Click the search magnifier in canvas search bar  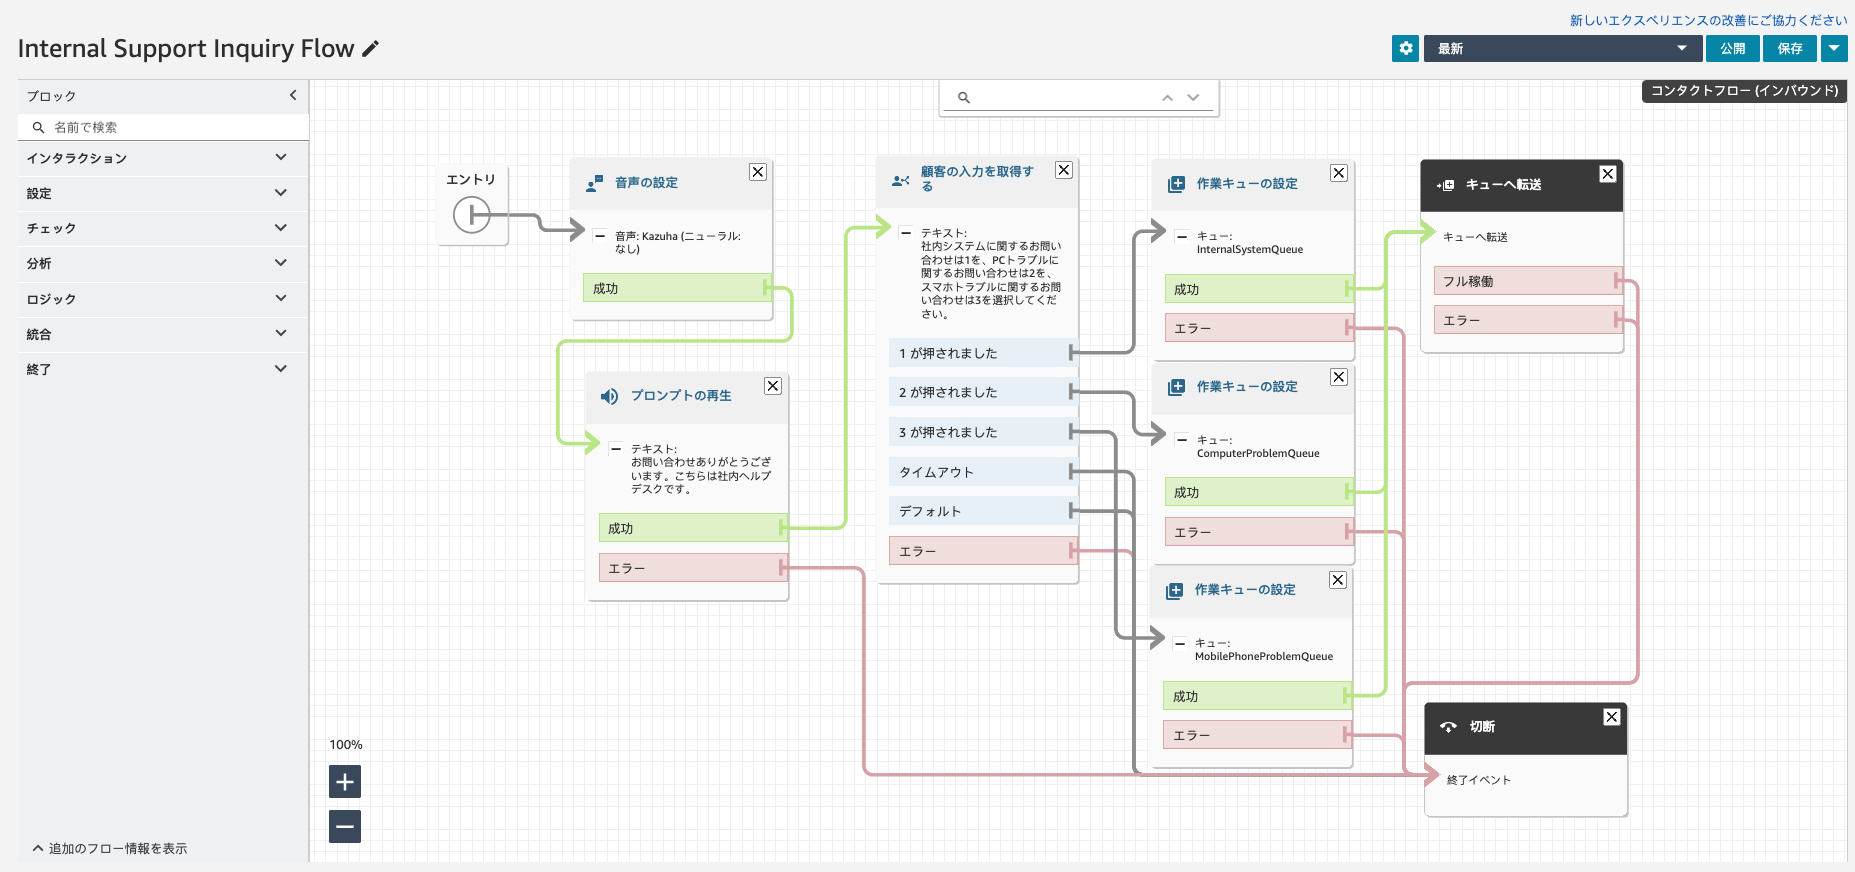pyautogui.click(x=964, y=98)
